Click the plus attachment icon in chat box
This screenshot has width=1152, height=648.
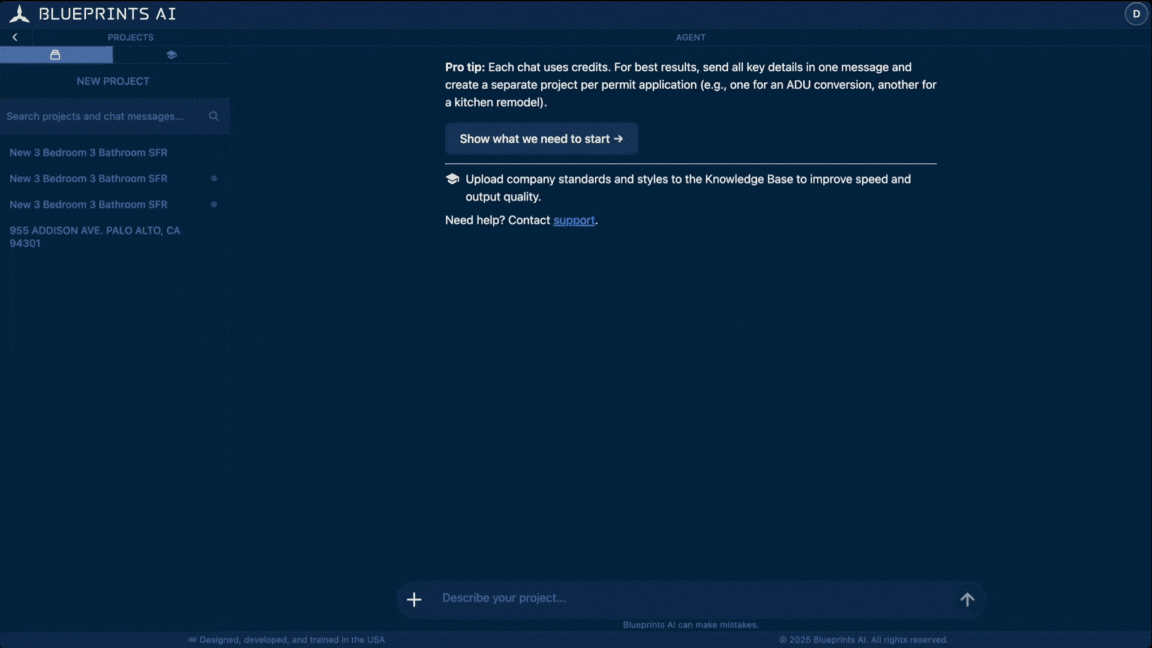pos(414,599)
